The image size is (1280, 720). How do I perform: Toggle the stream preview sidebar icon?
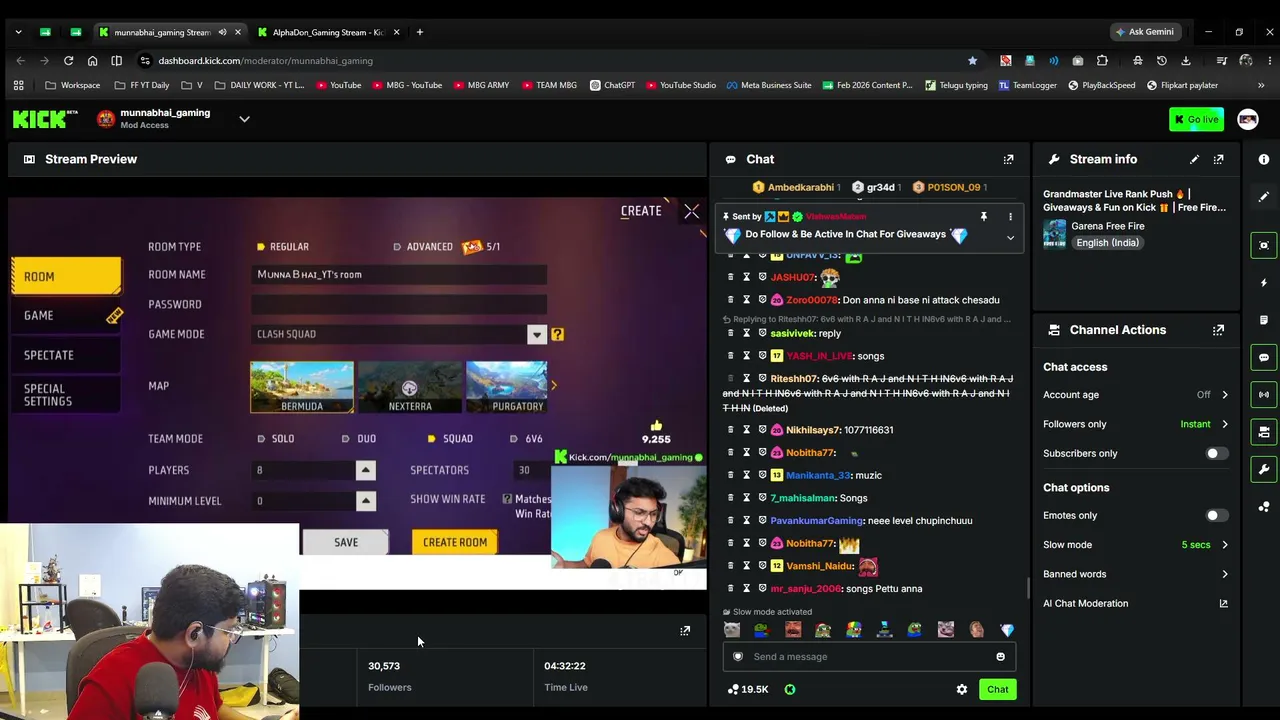pos(1264,245)
